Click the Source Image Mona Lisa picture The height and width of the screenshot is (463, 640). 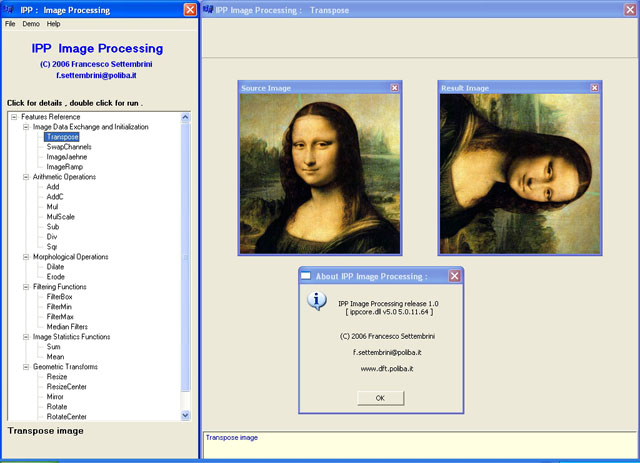(x=320, y=174)
